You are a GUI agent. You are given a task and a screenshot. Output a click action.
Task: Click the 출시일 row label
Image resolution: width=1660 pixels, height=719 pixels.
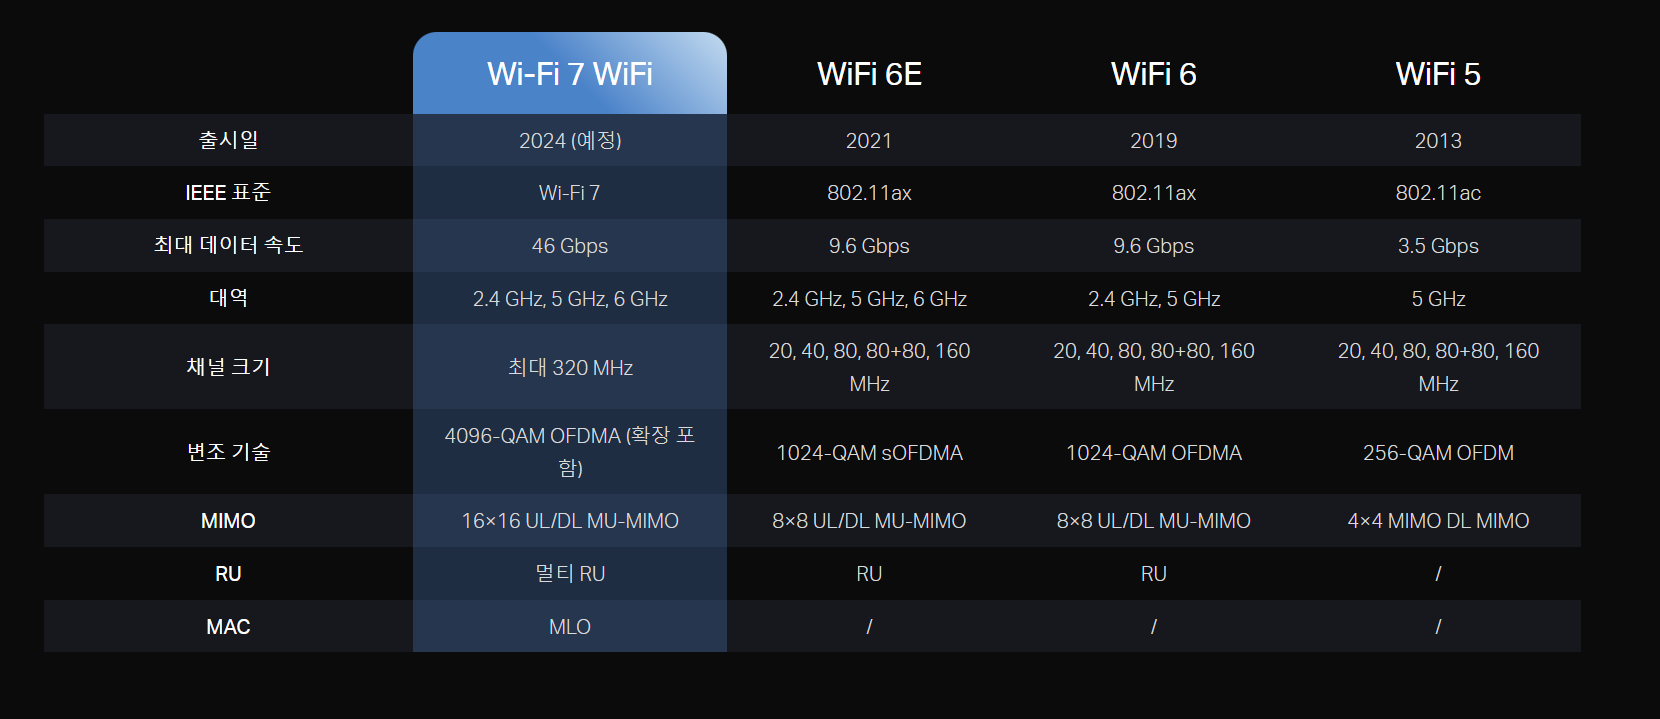228,140
